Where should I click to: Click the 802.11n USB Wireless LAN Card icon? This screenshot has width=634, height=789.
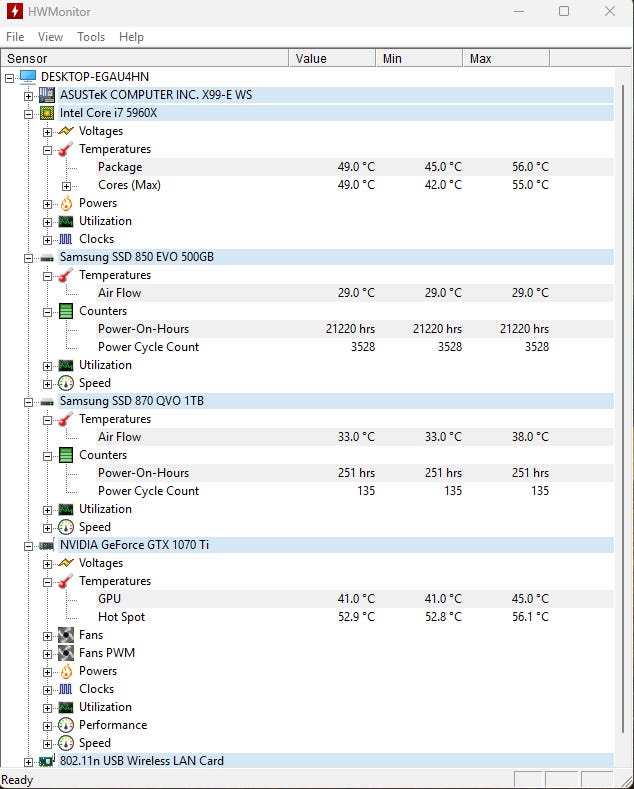[47, 761]
